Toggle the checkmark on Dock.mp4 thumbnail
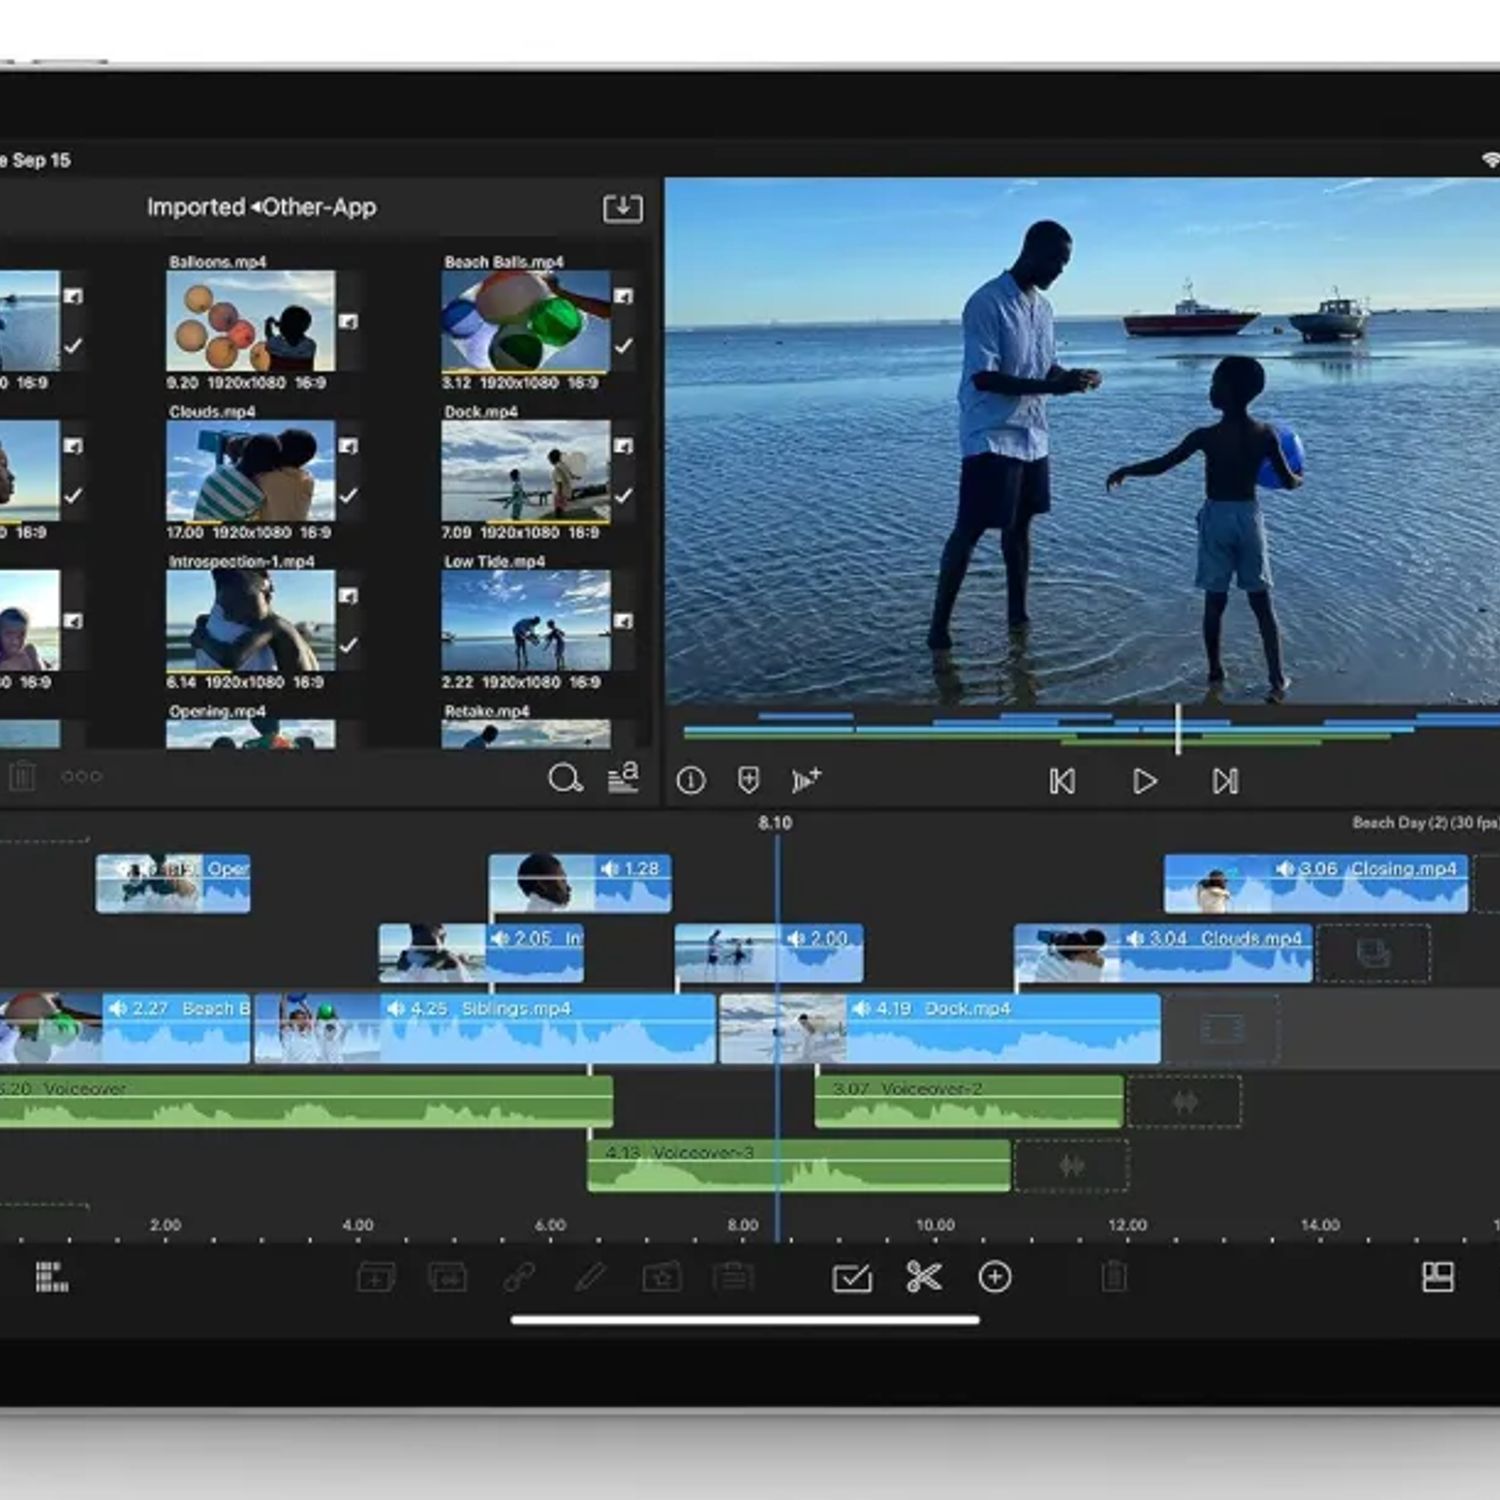Image resolution: width=1500 pixels, height=1500 pixels. tap(624, 495)
